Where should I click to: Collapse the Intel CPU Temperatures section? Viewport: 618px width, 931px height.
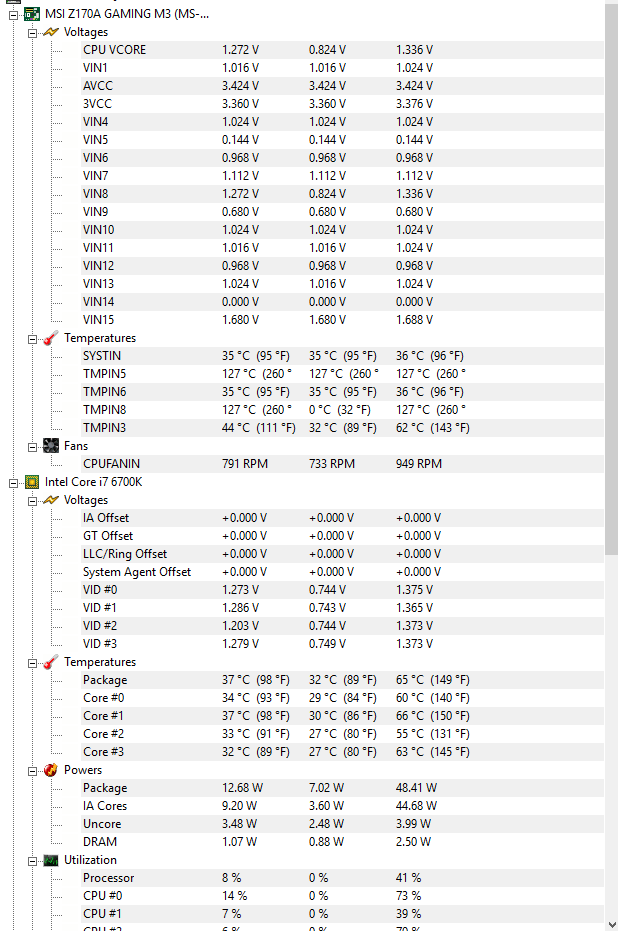tap(32, 663)
